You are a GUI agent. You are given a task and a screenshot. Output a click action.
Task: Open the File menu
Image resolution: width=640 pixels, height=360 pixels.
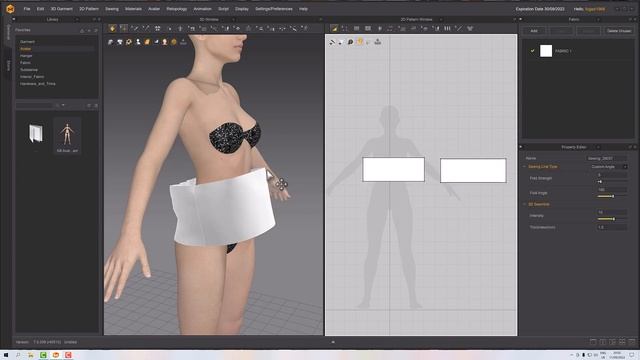click(27, 9)
